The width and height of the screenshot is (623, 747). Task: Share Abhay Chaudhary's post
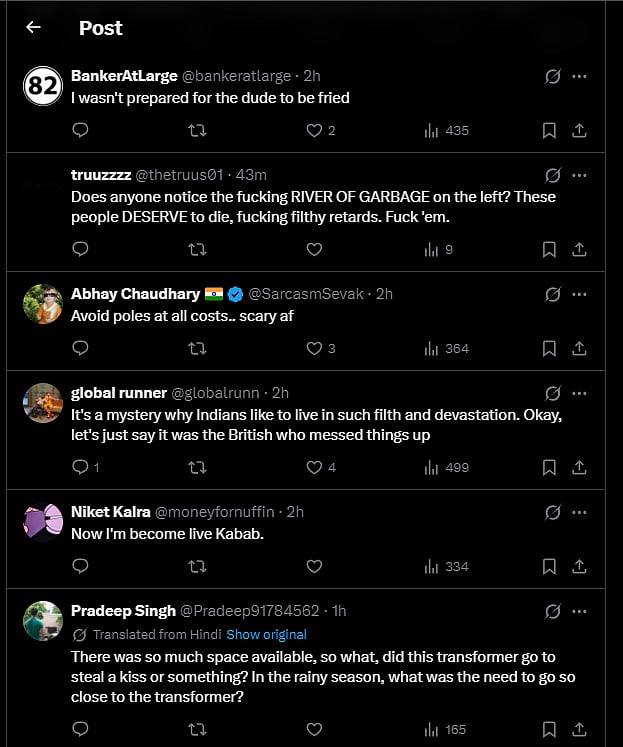click(x=579, y=348)
